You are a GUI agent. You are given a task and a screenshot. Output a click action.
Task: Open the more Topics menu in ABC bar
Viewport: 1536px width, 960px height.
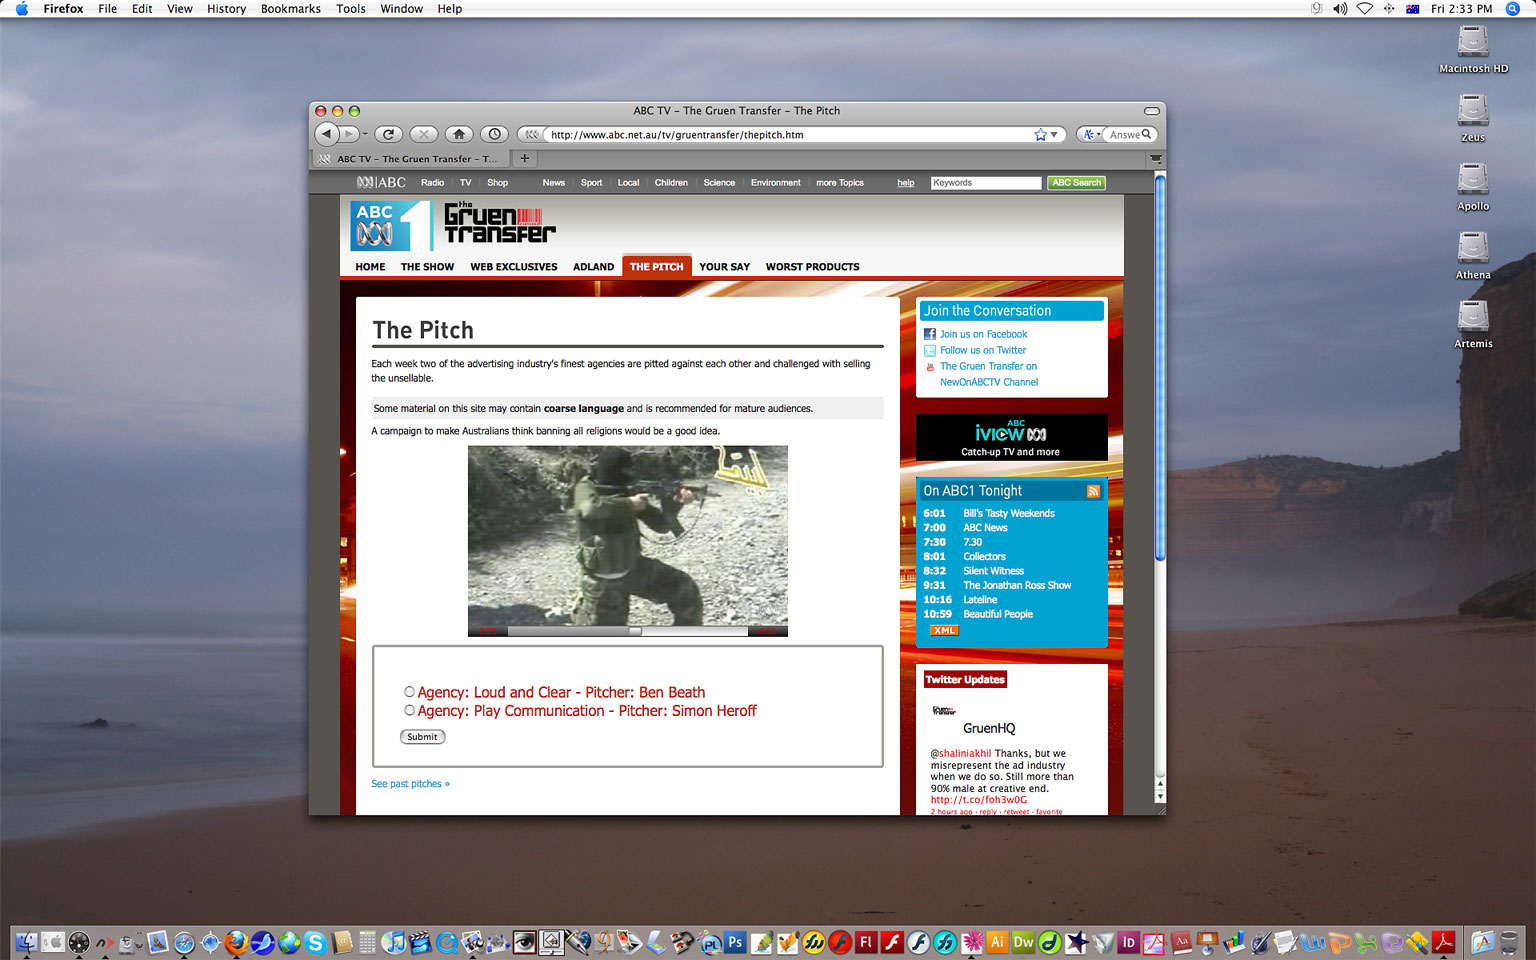(839, 183)
